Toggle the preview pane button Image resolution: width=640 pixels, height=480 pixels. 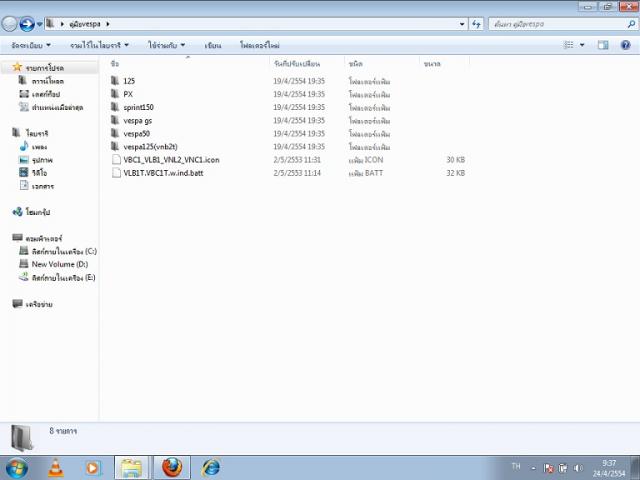point(603,45)
